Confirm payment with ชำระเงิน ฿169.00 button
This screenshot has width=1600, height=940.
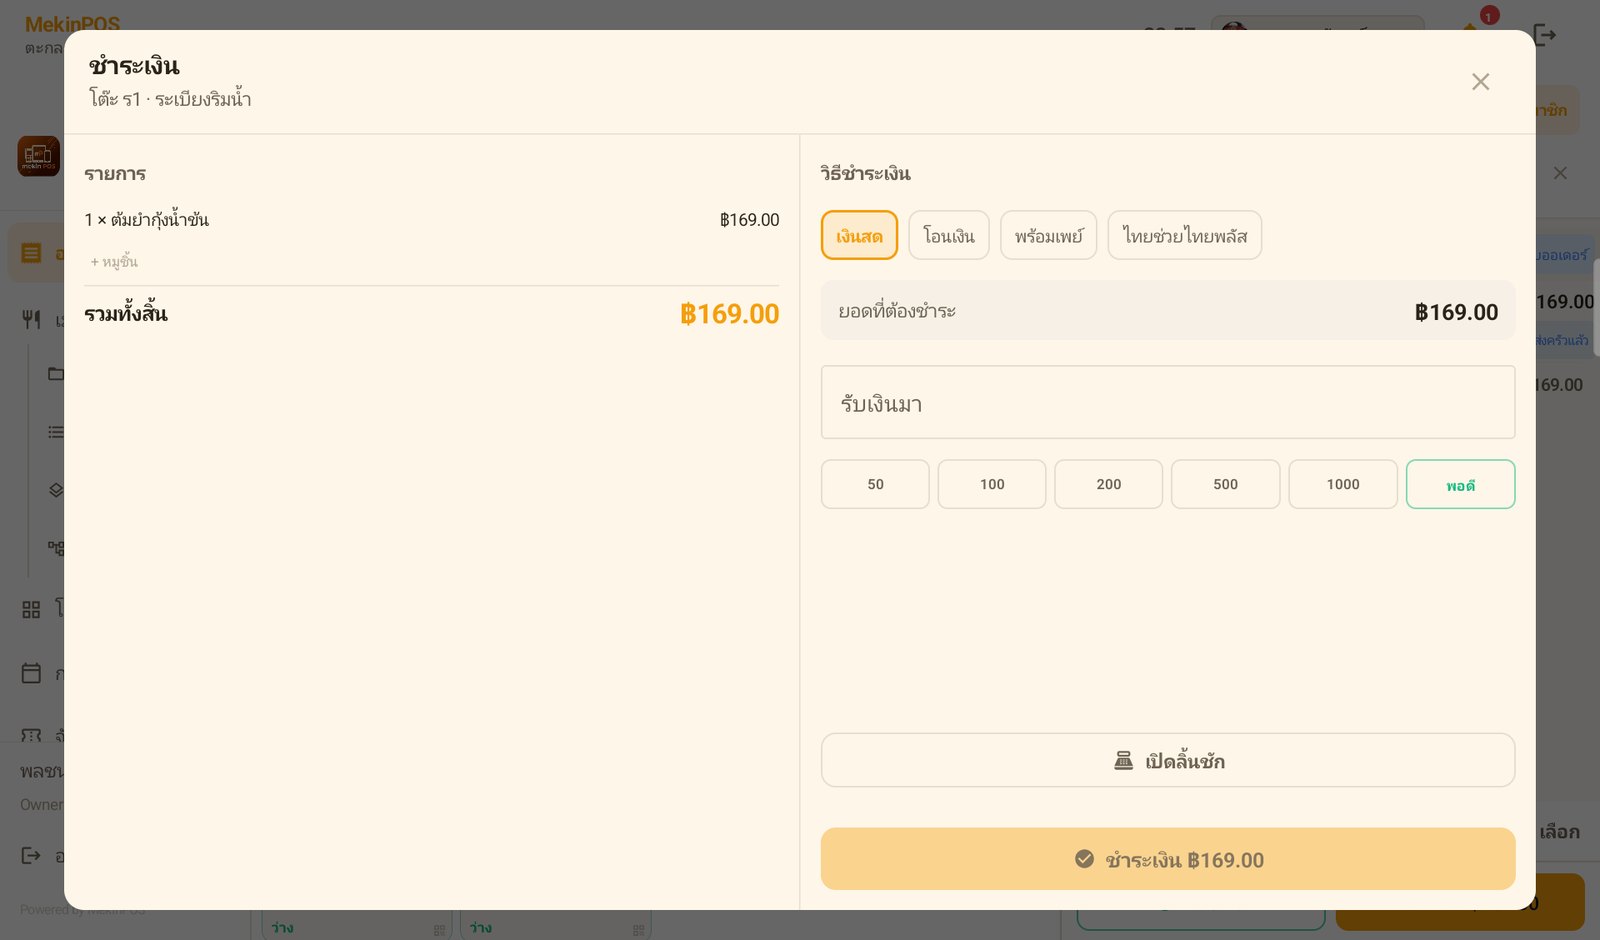1168,859
